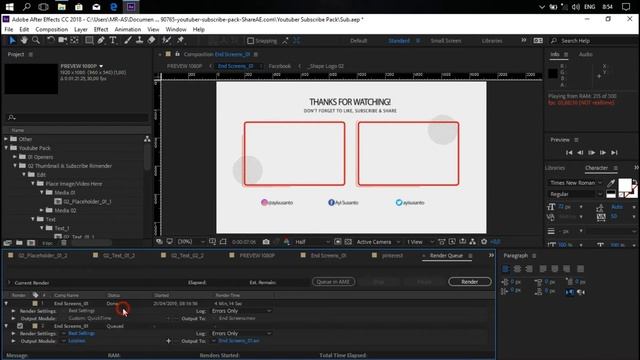This screenshot has height=360, width=640.
Task: Open the Animation menu
Action: click(x=127, y=29)
